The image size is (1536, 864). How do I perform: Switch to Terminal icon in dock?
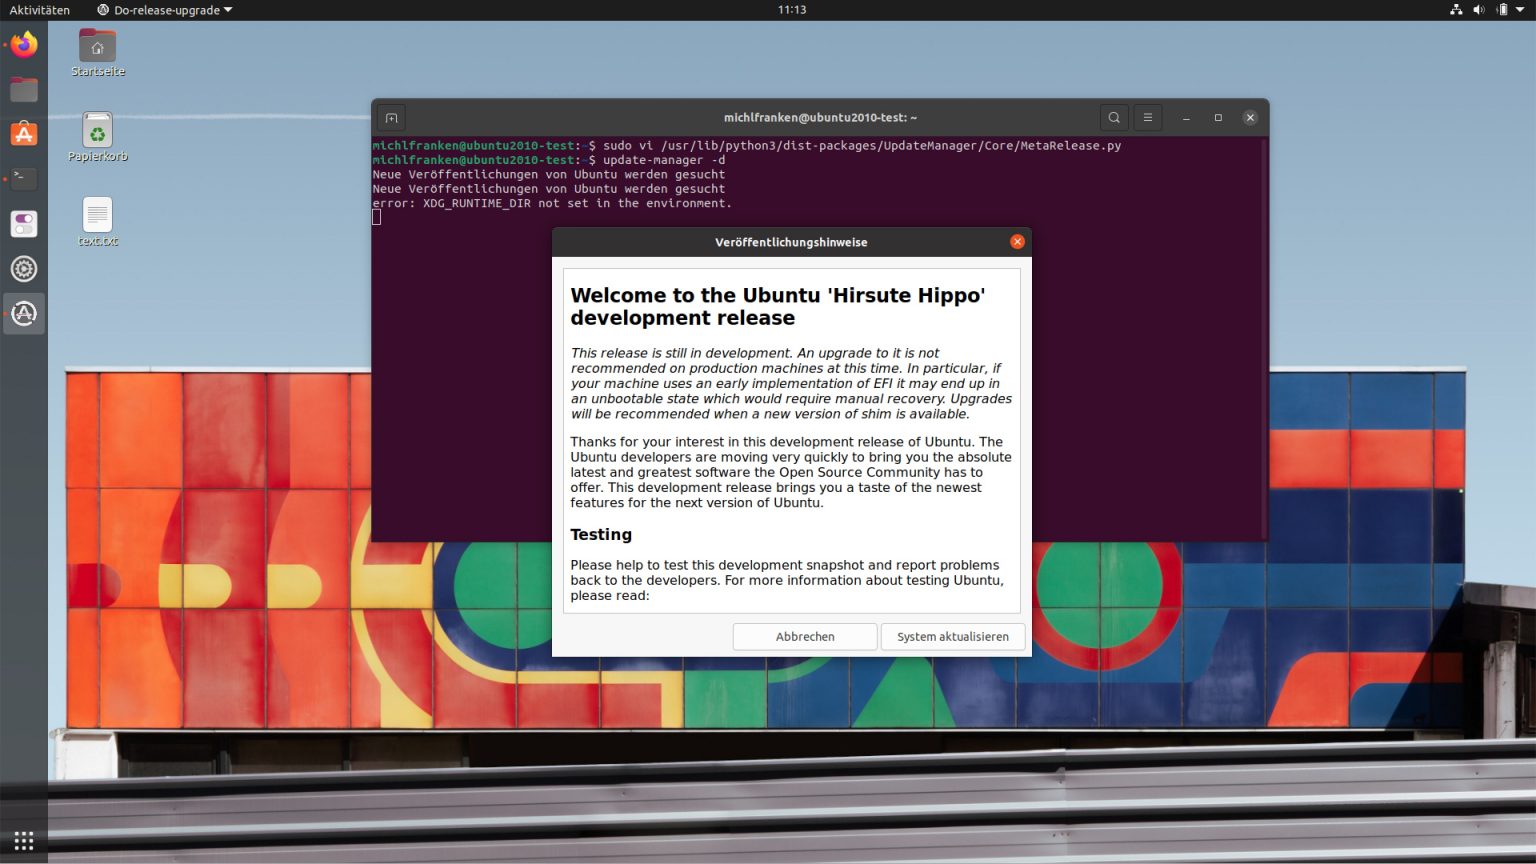click(x=24, y=179)
